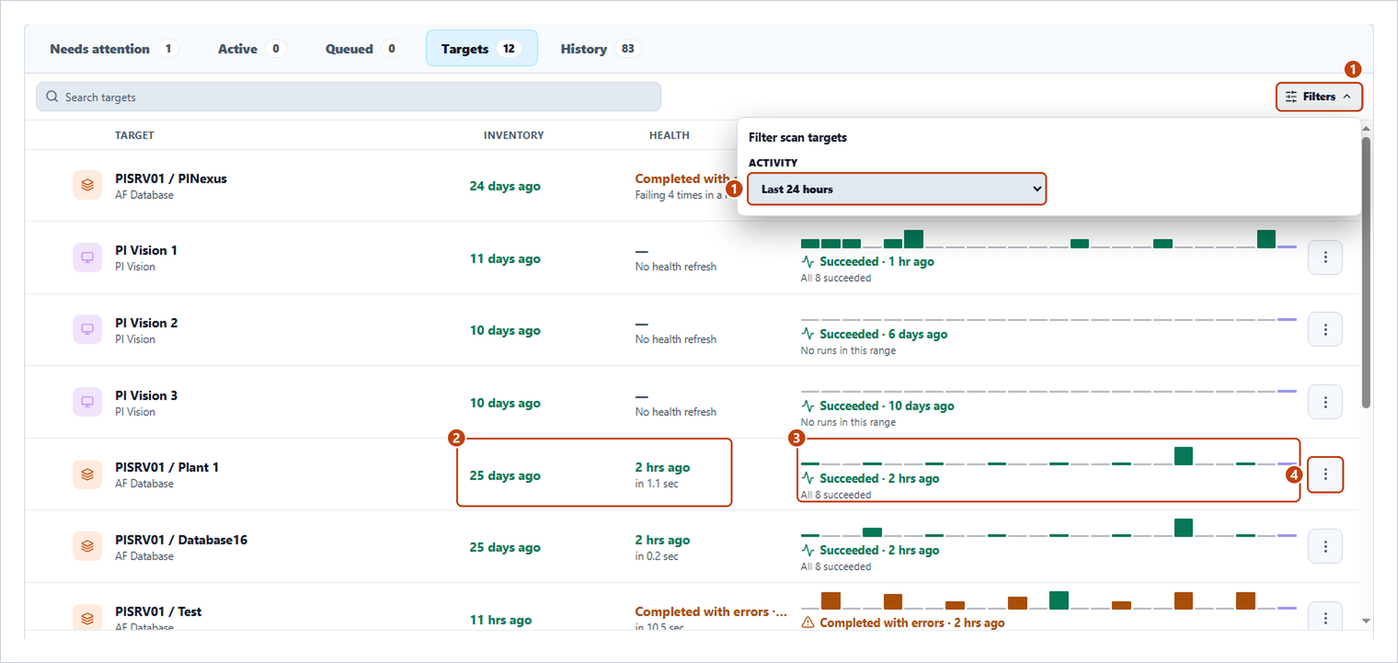Click the PISRV01 / Test database icon

point(87,619)
